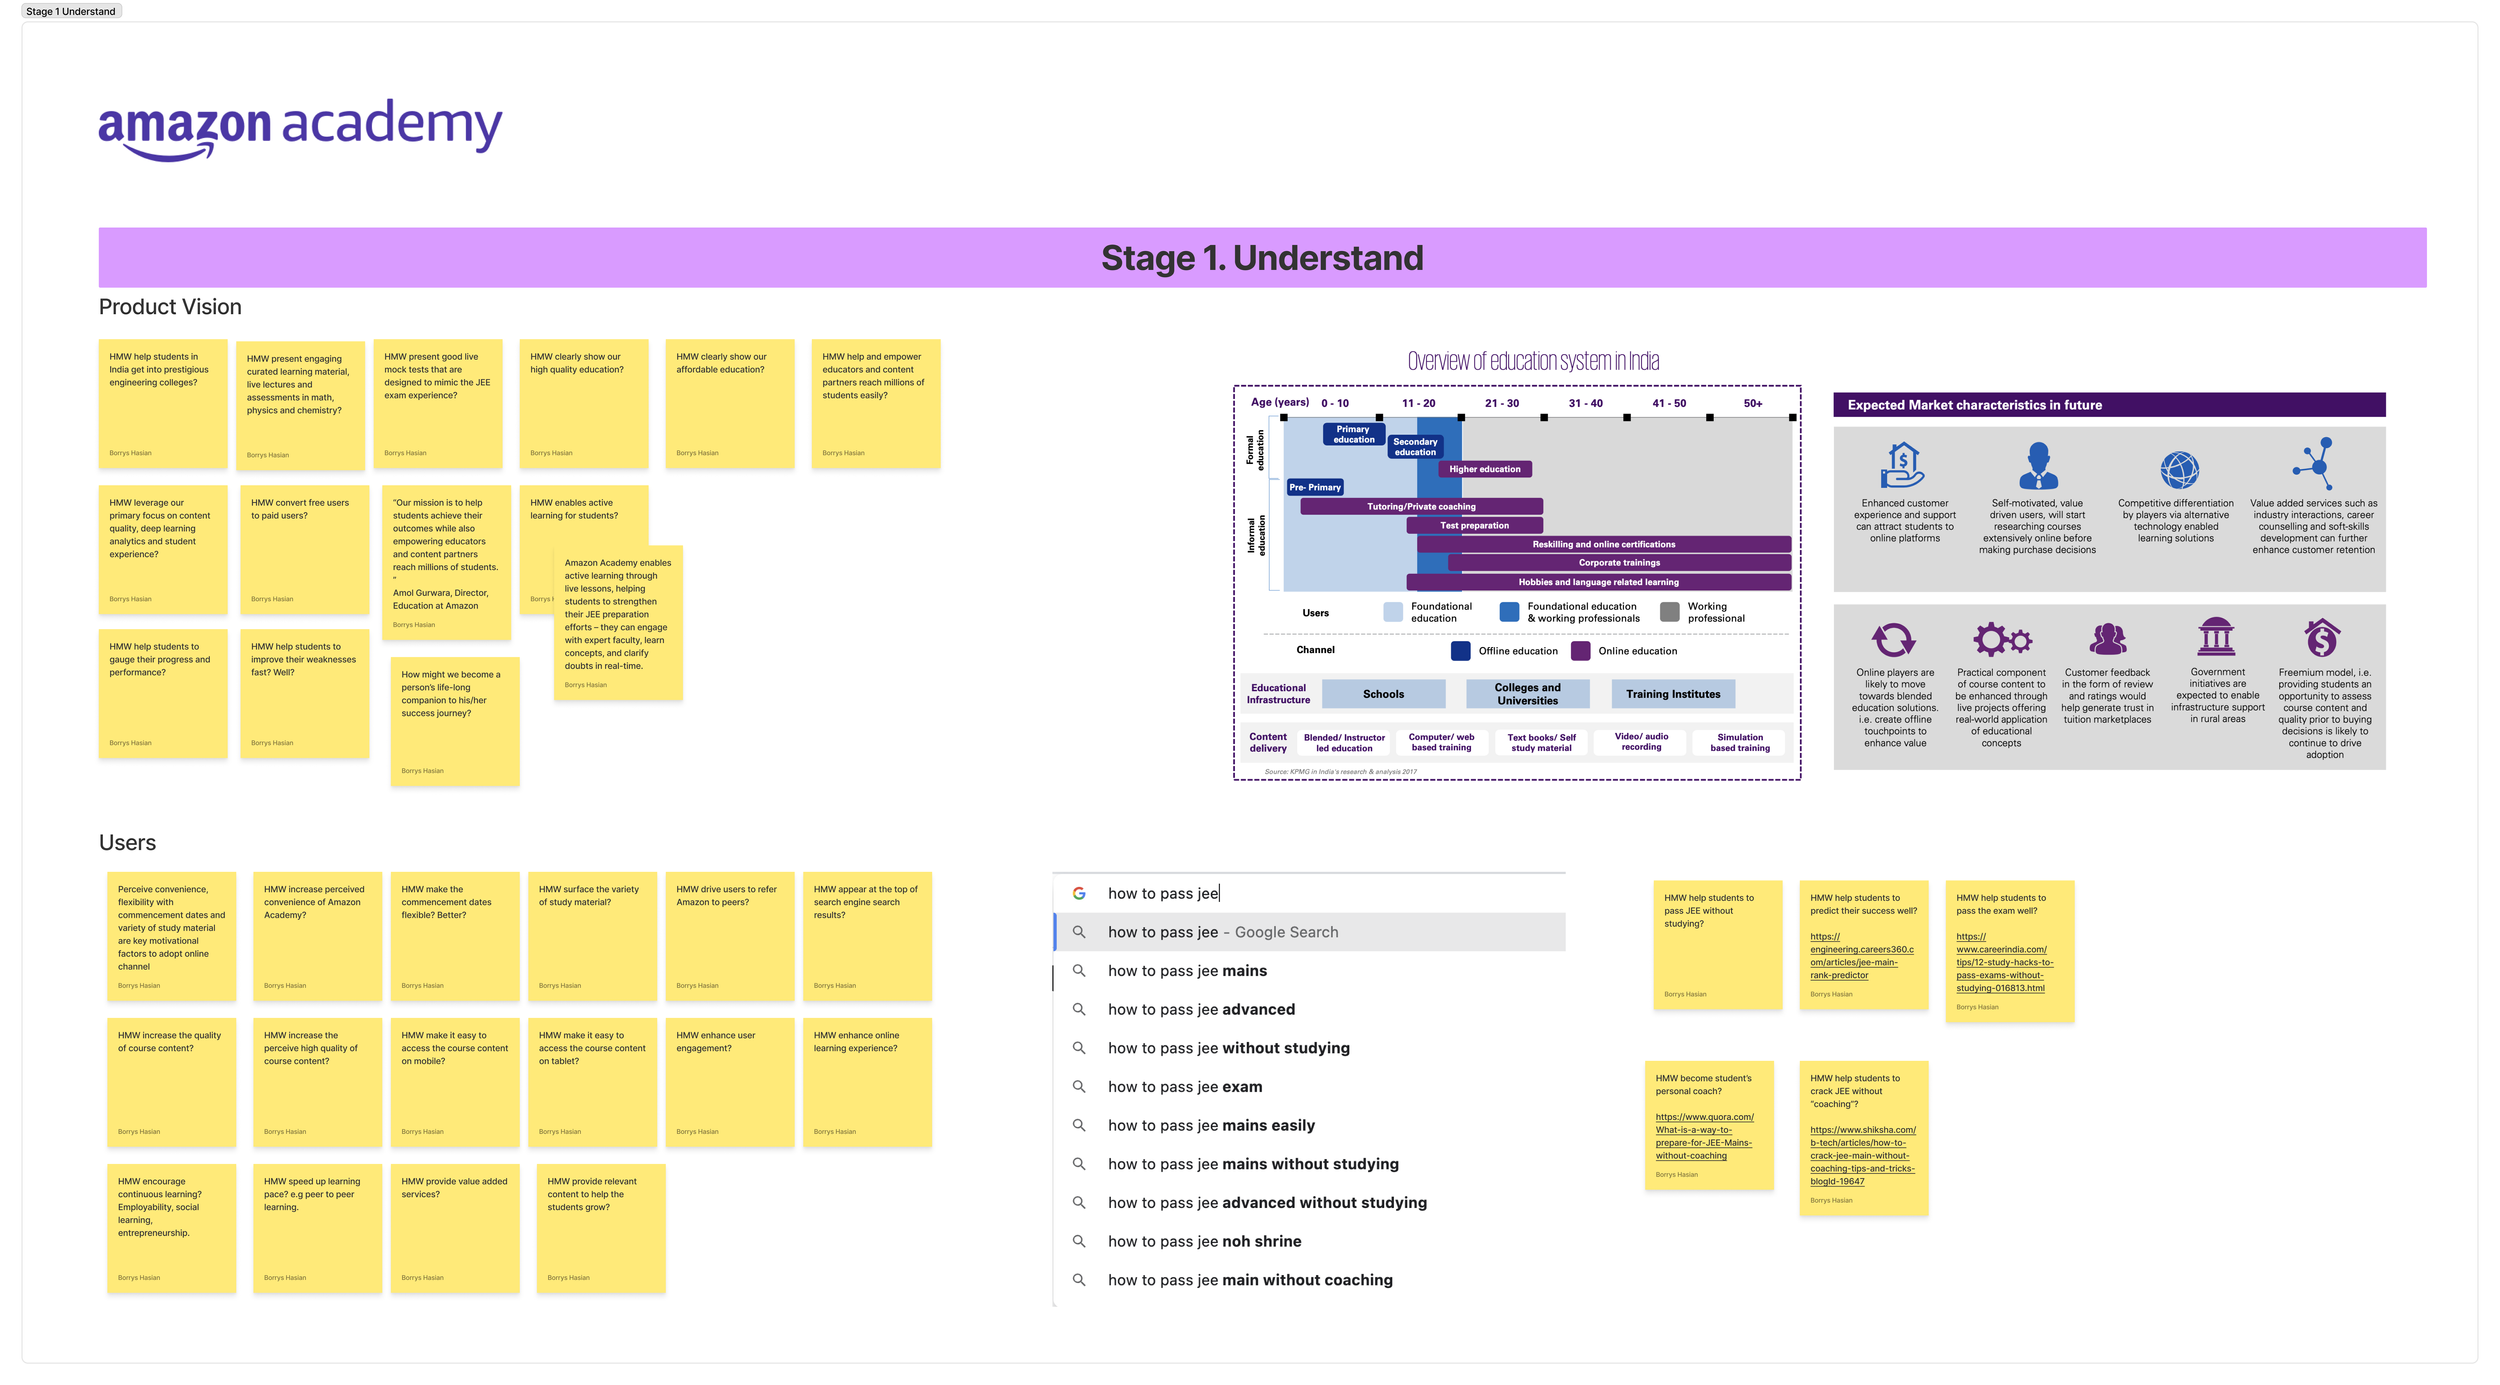Click the person icon above Self-motivated users
Viewport: 2500px width, 1385px height.
[x=2038, y=466]
